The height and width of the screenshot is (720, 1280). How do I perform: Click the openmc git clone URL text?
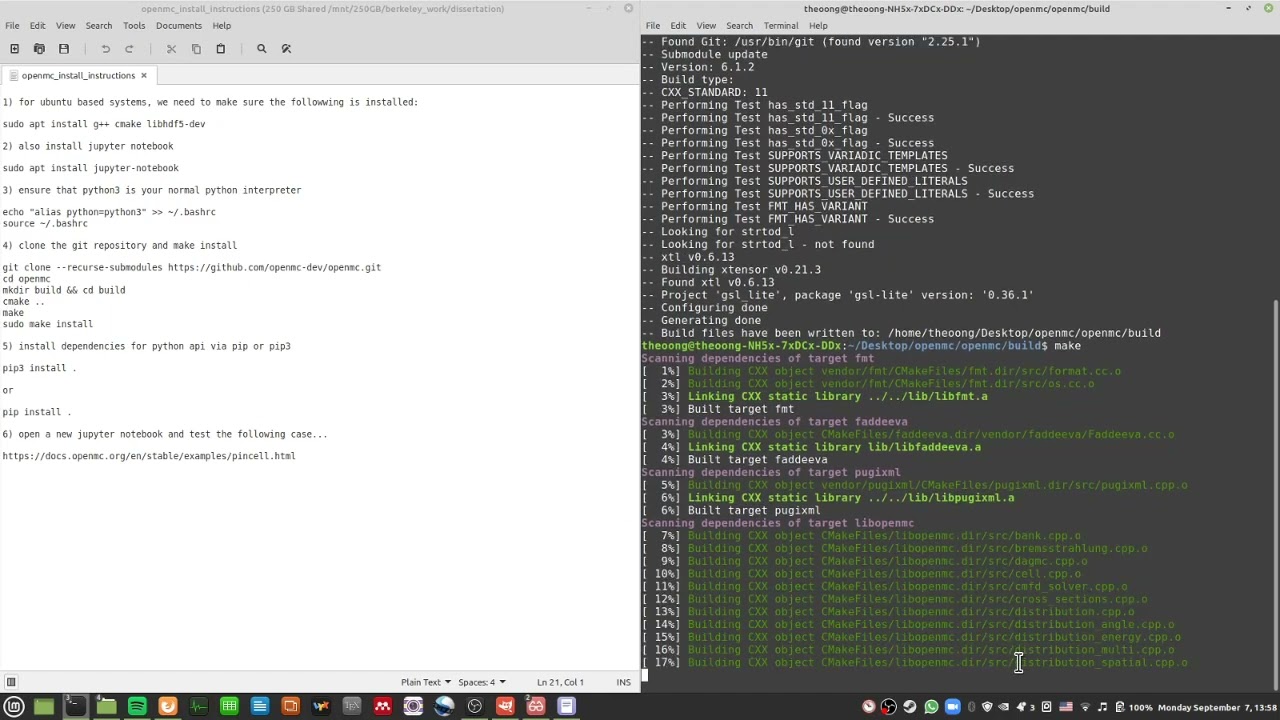click(x=274, y=267)
